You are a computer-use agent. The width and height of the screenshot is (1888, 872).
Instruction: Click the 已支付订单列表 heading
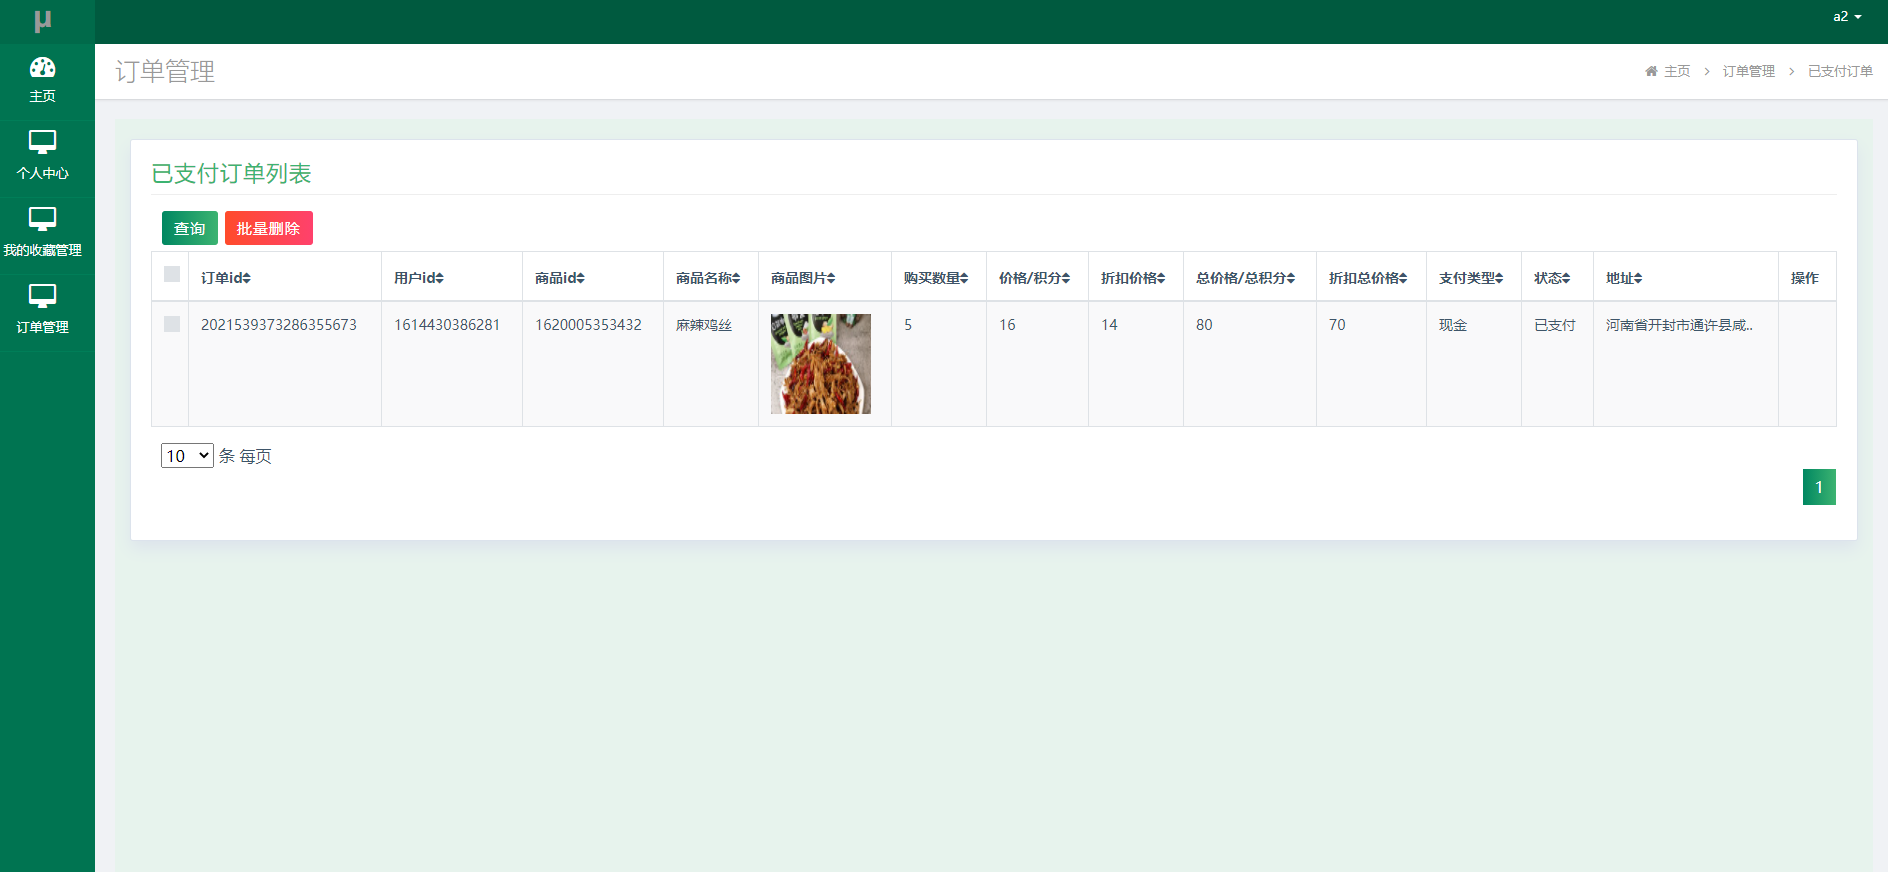[x=231, y=173]
